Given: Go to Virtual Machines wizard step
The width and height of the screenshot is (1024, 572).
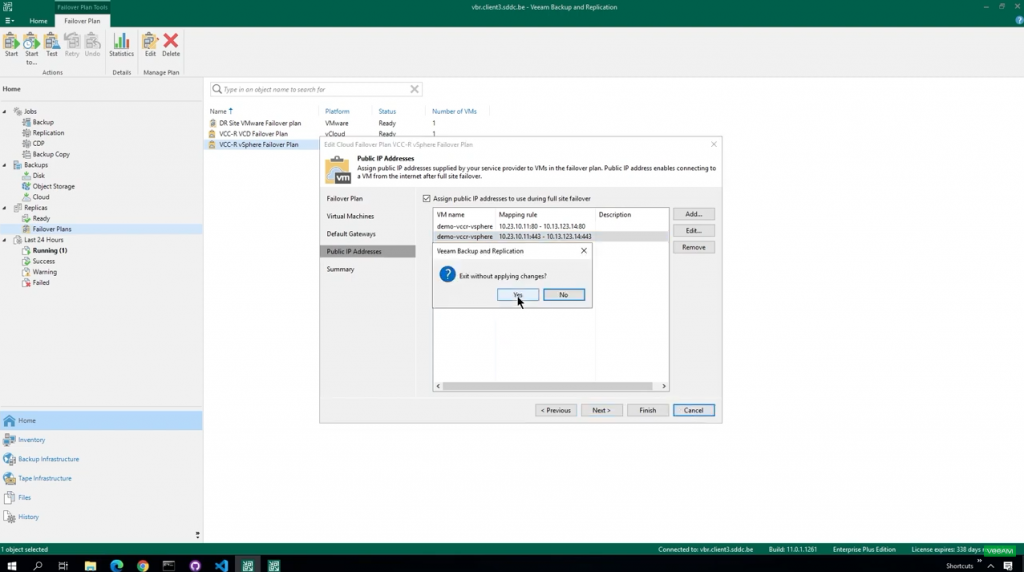Looking at the screenshot, I should coord(350,216).
